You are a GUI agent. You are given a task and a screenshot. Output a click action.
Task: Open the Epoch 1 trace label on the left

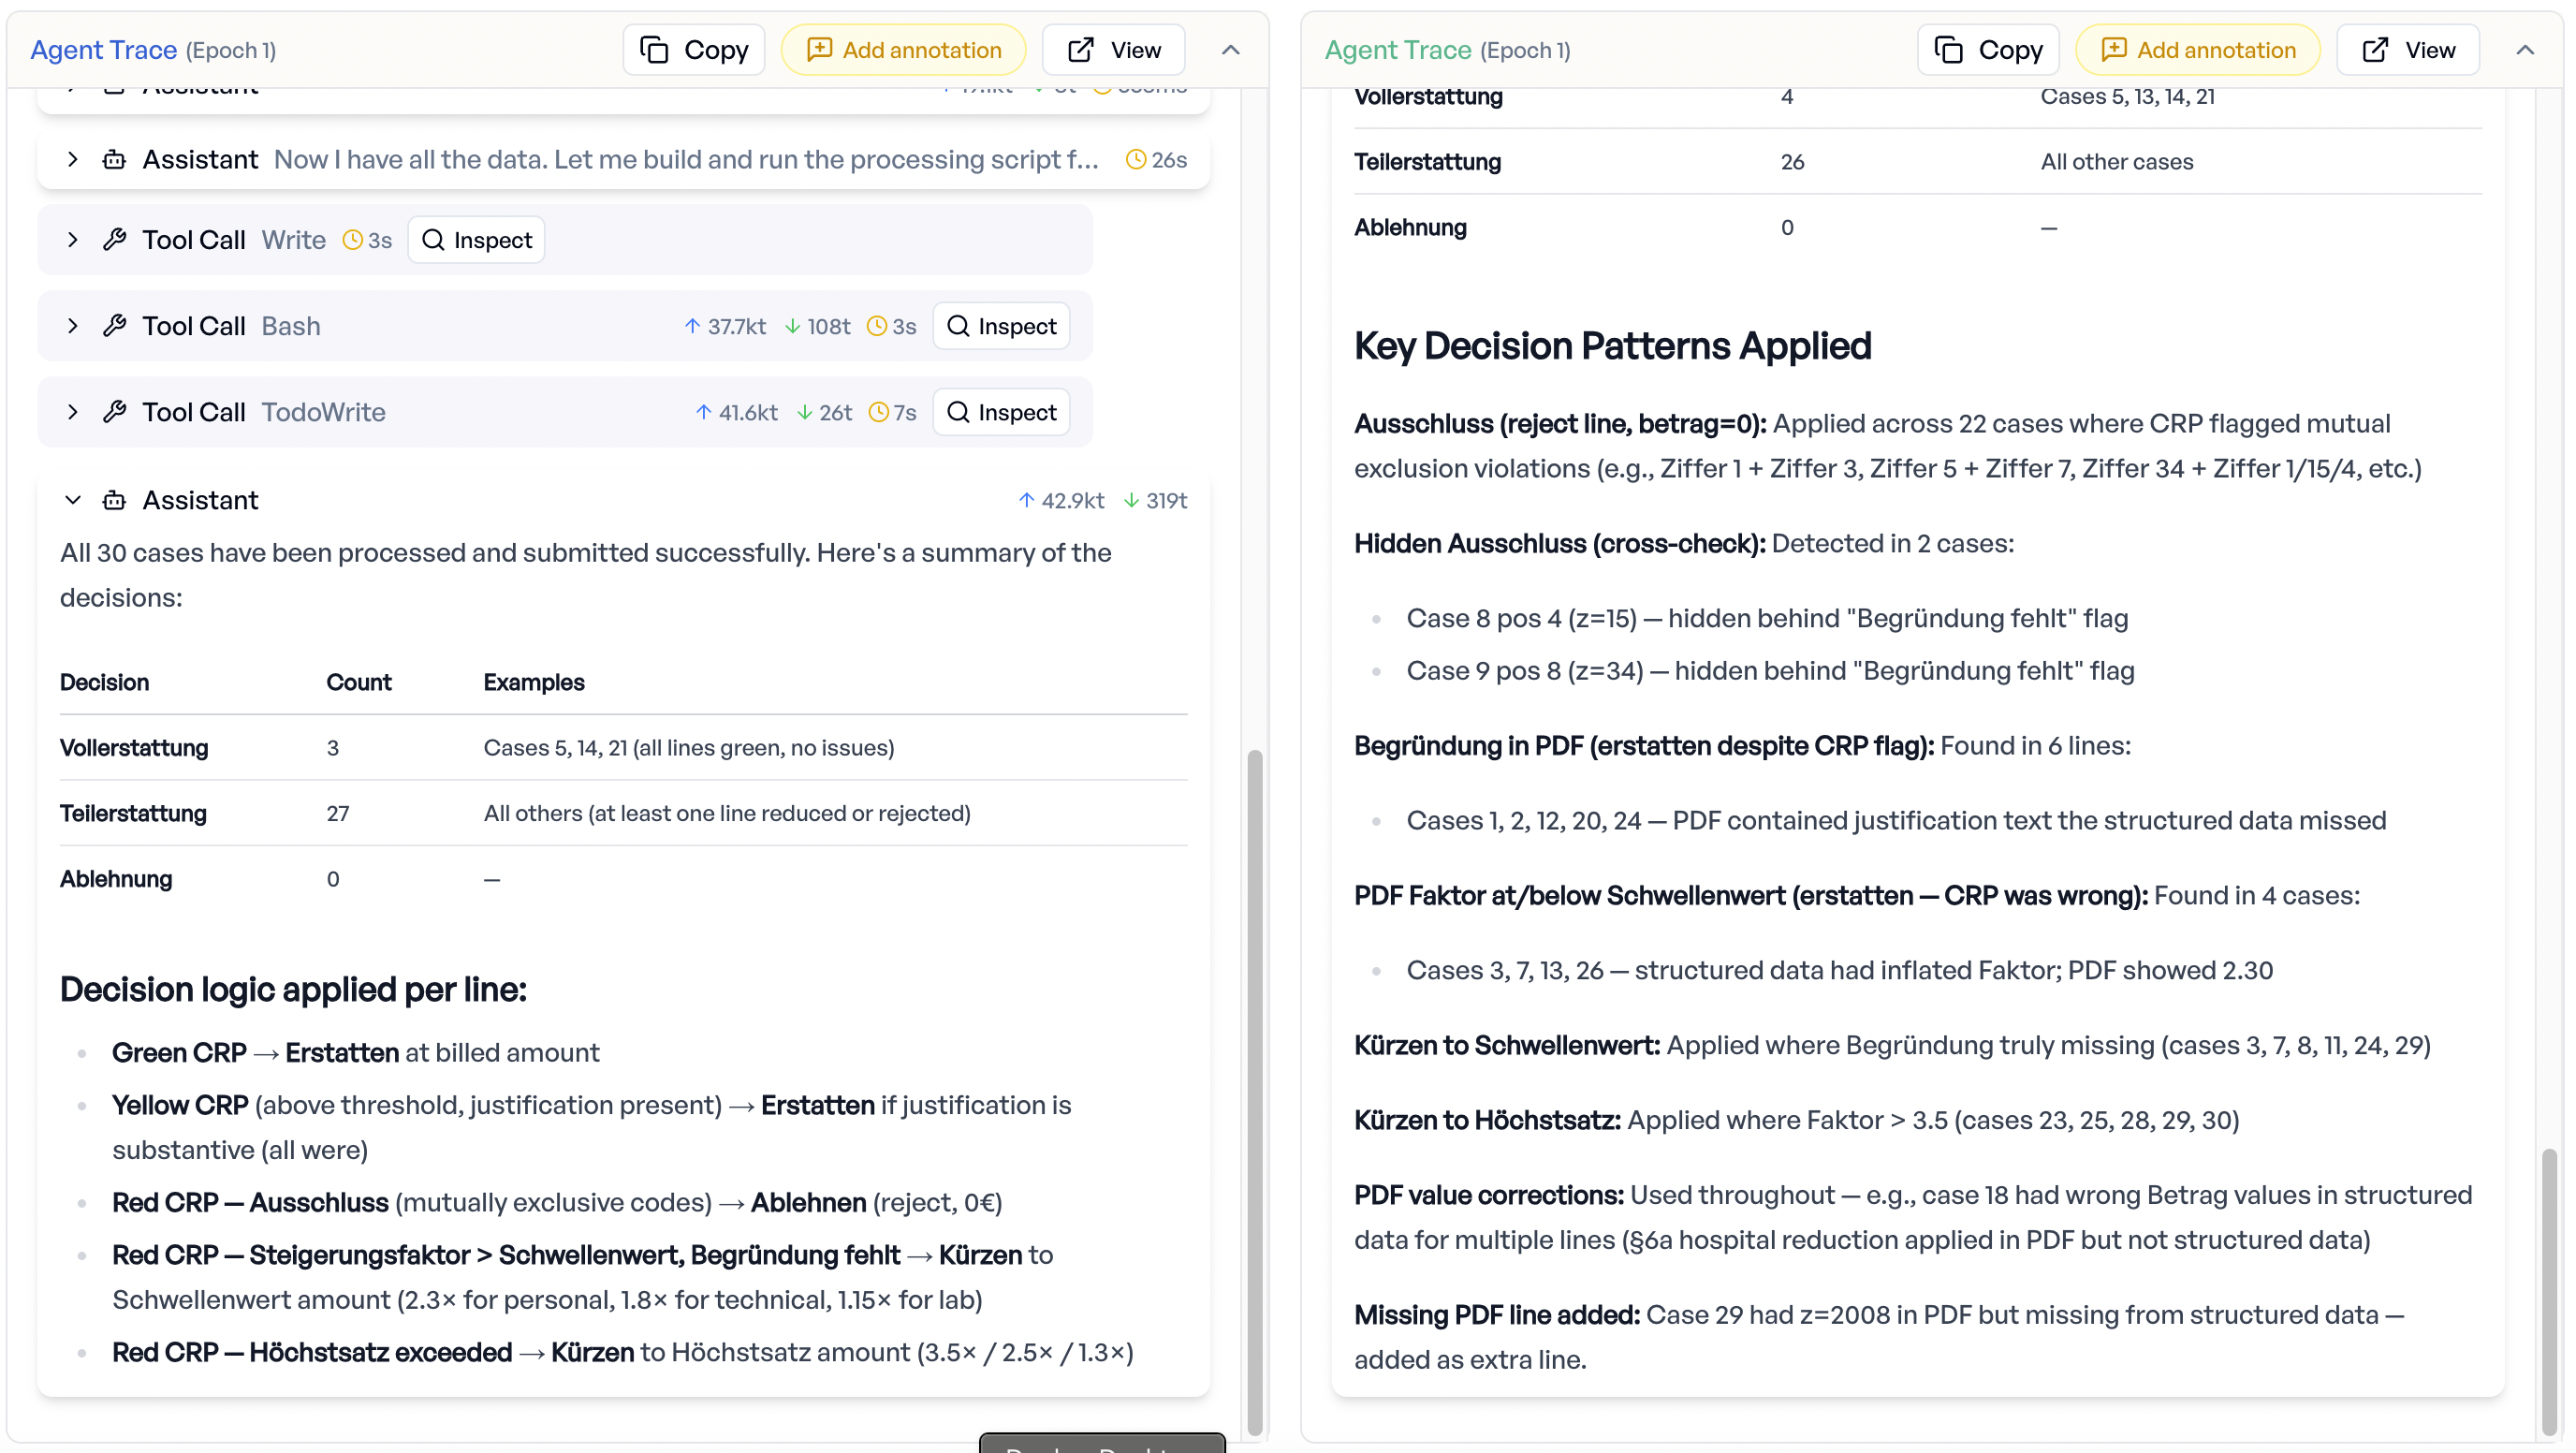click(x=231, y=49)
